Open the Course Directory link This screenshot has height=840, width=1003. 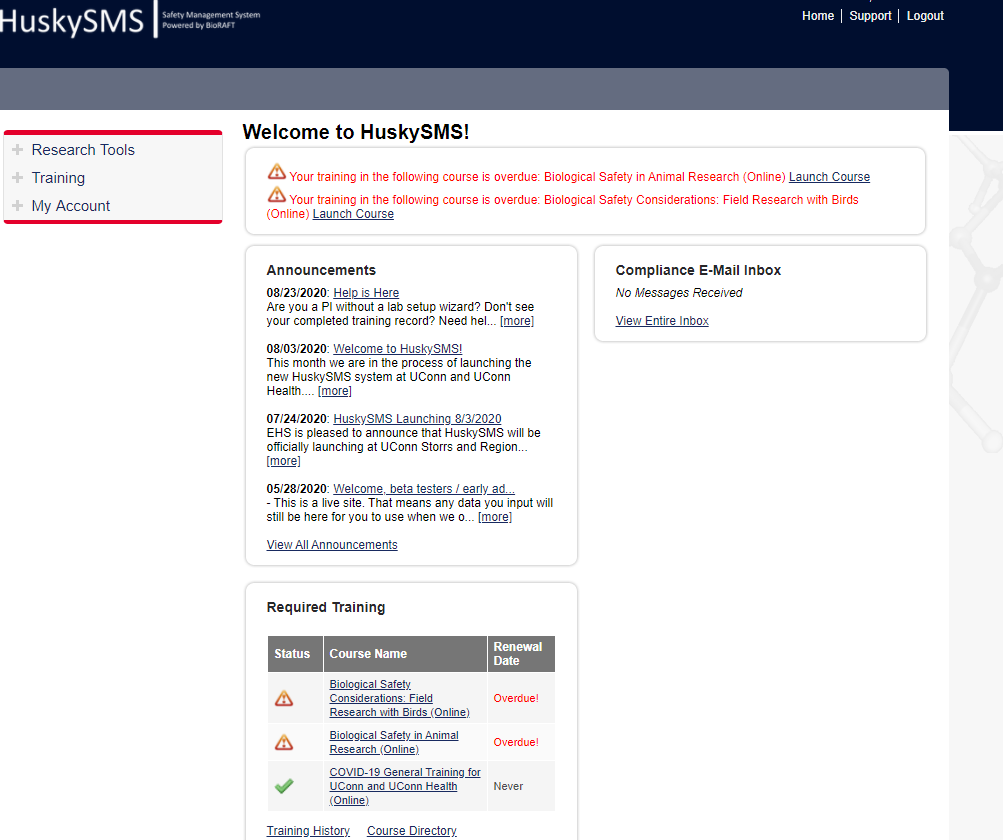pyautogui.click(x=412, y=830)
